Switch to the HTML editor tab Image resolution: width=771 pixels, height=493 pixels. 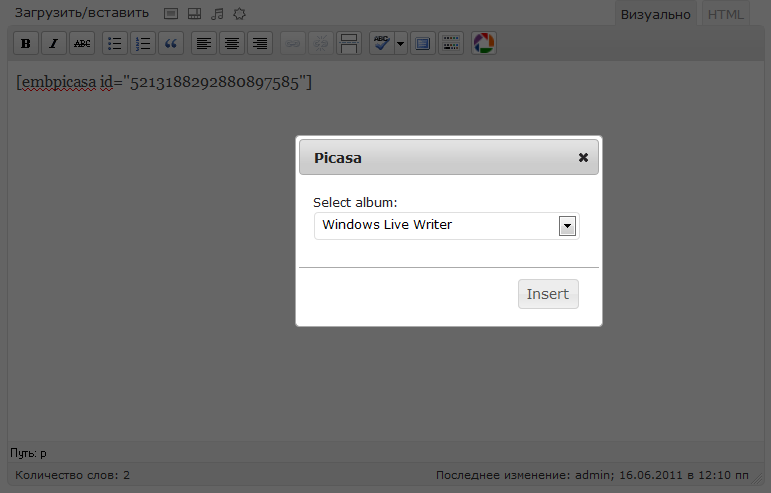[x=725, y=14]
